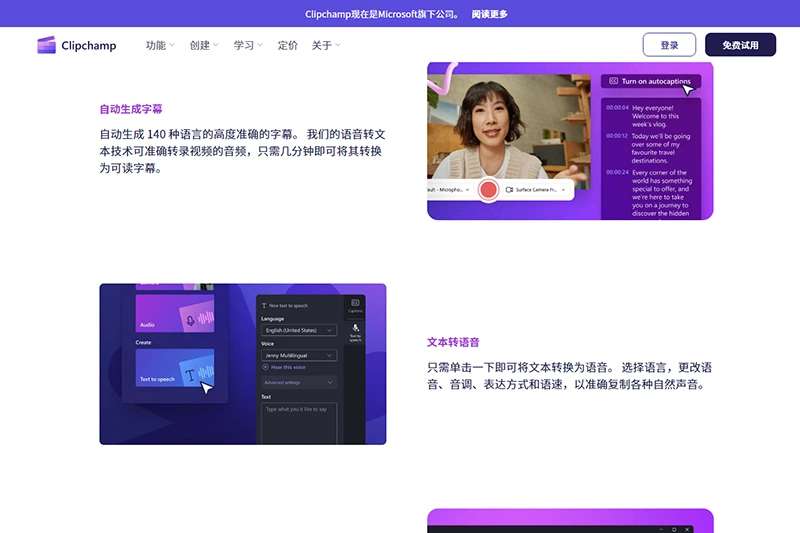
Task: Click caption line Hey everyone! Welcome
Action: click(x=656, y=116)
